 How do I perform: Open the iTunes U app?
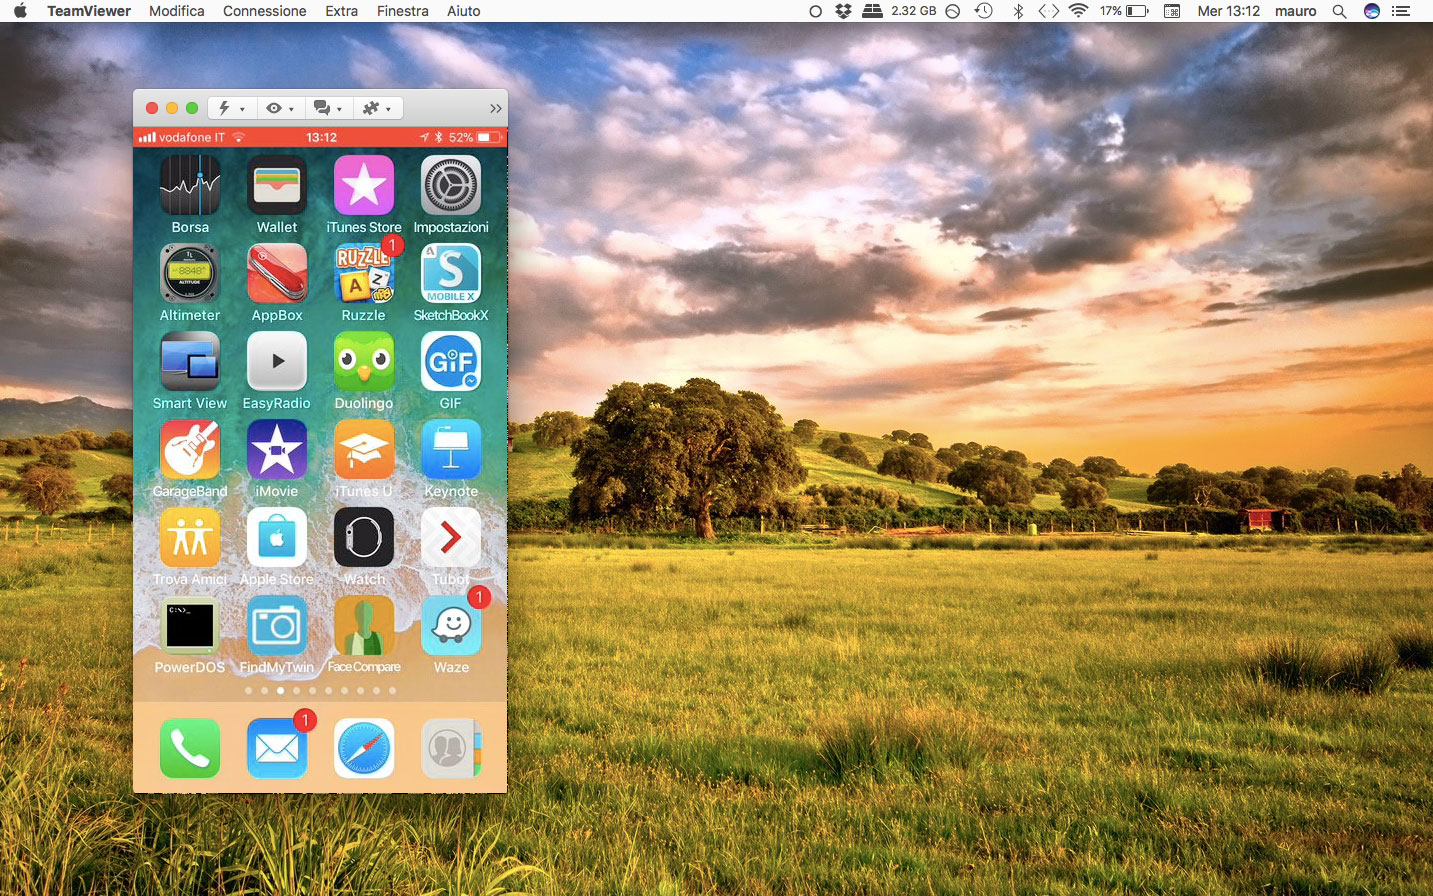point(364,450)
